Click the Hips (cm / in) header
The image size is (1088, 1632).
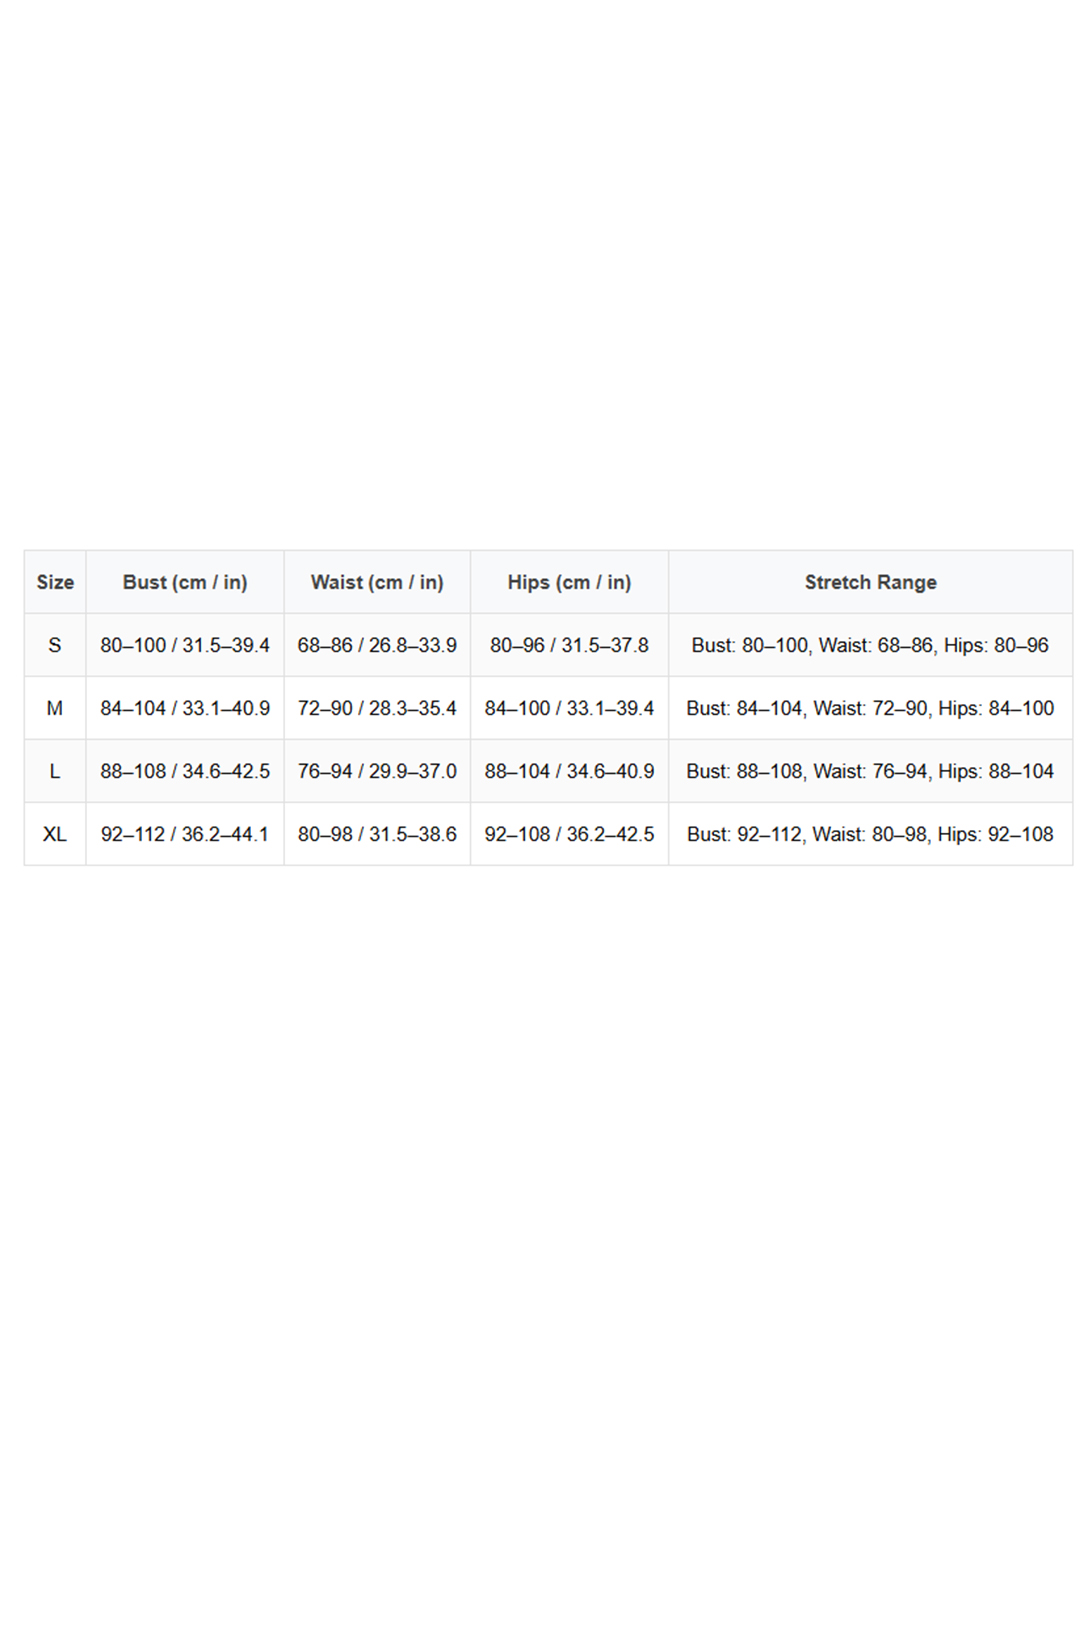[x=569, y=582]
